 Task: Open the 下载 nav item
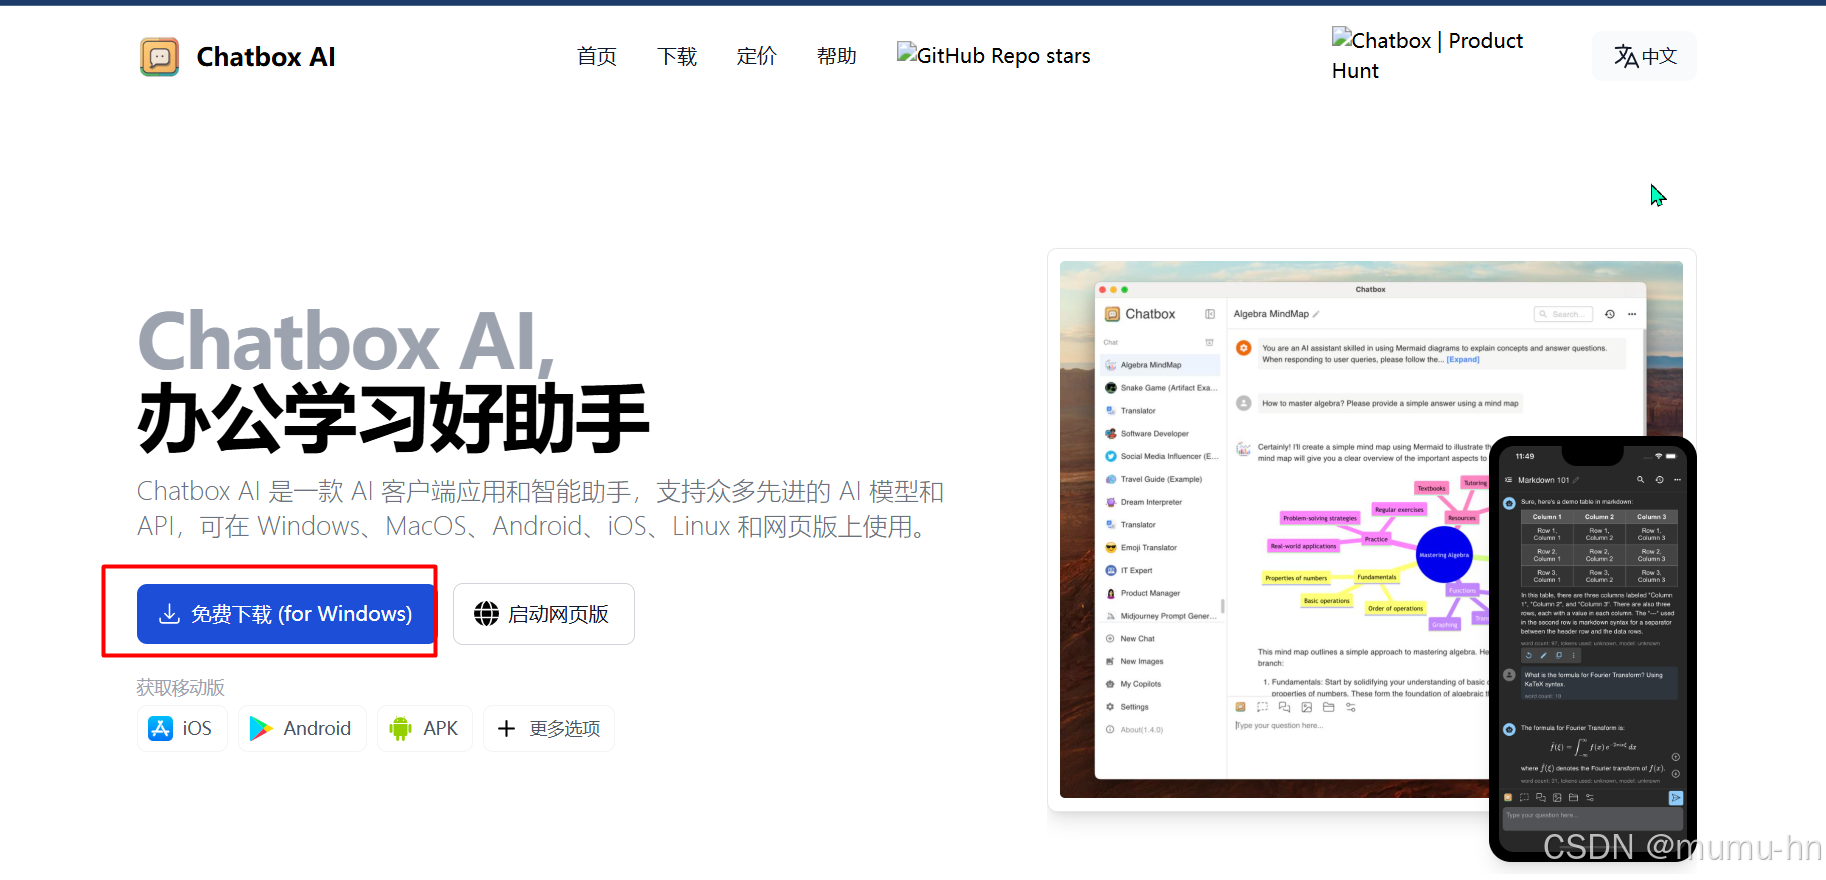(x=677, y=56)
